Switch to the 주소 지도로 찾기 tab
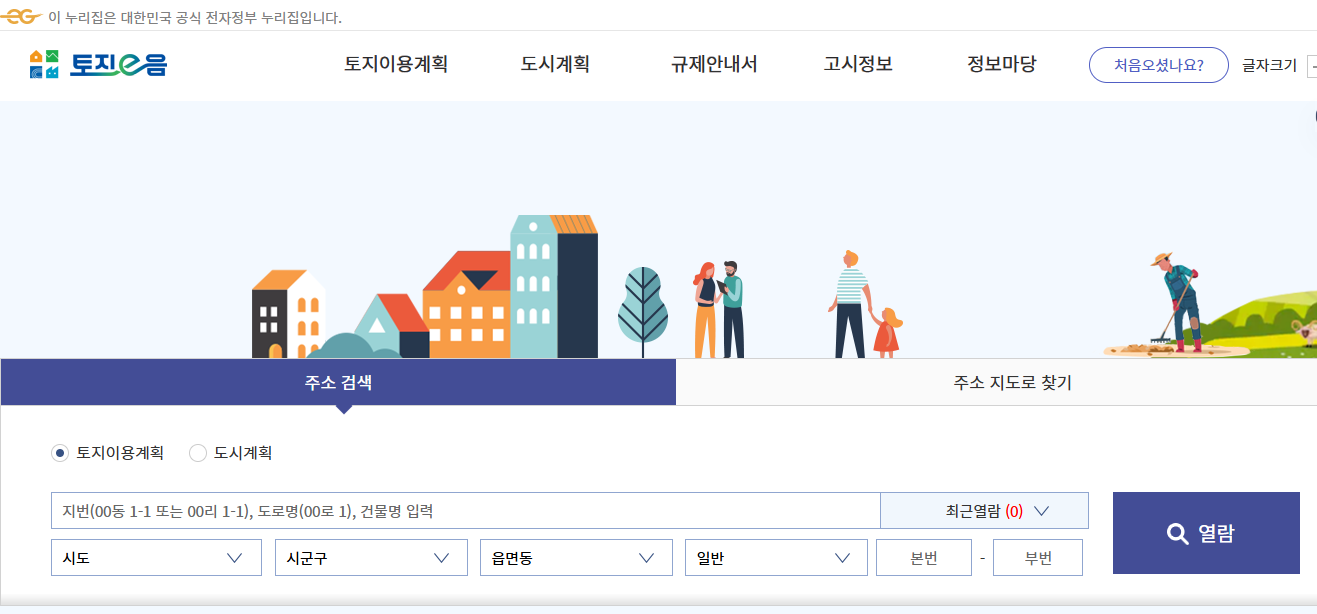This screenshot has height=614, width=1317. click(x=1010, y=381)
